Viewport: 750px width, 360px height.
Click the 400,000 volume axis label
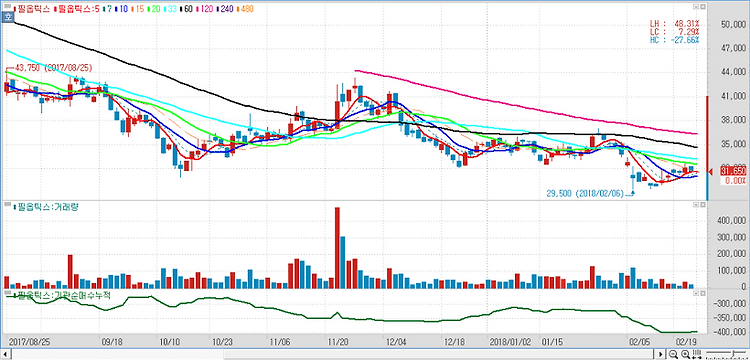tap(731, 220)
